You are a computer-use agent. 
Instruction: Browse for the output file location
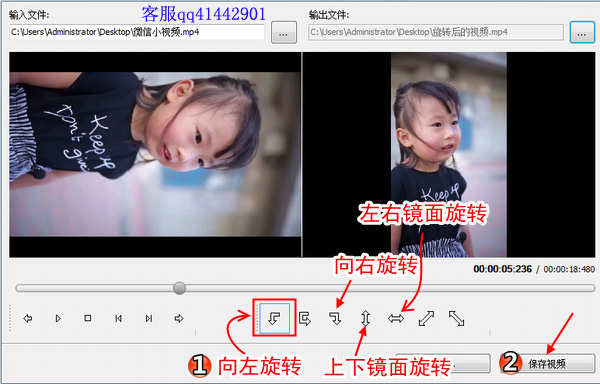582,33
